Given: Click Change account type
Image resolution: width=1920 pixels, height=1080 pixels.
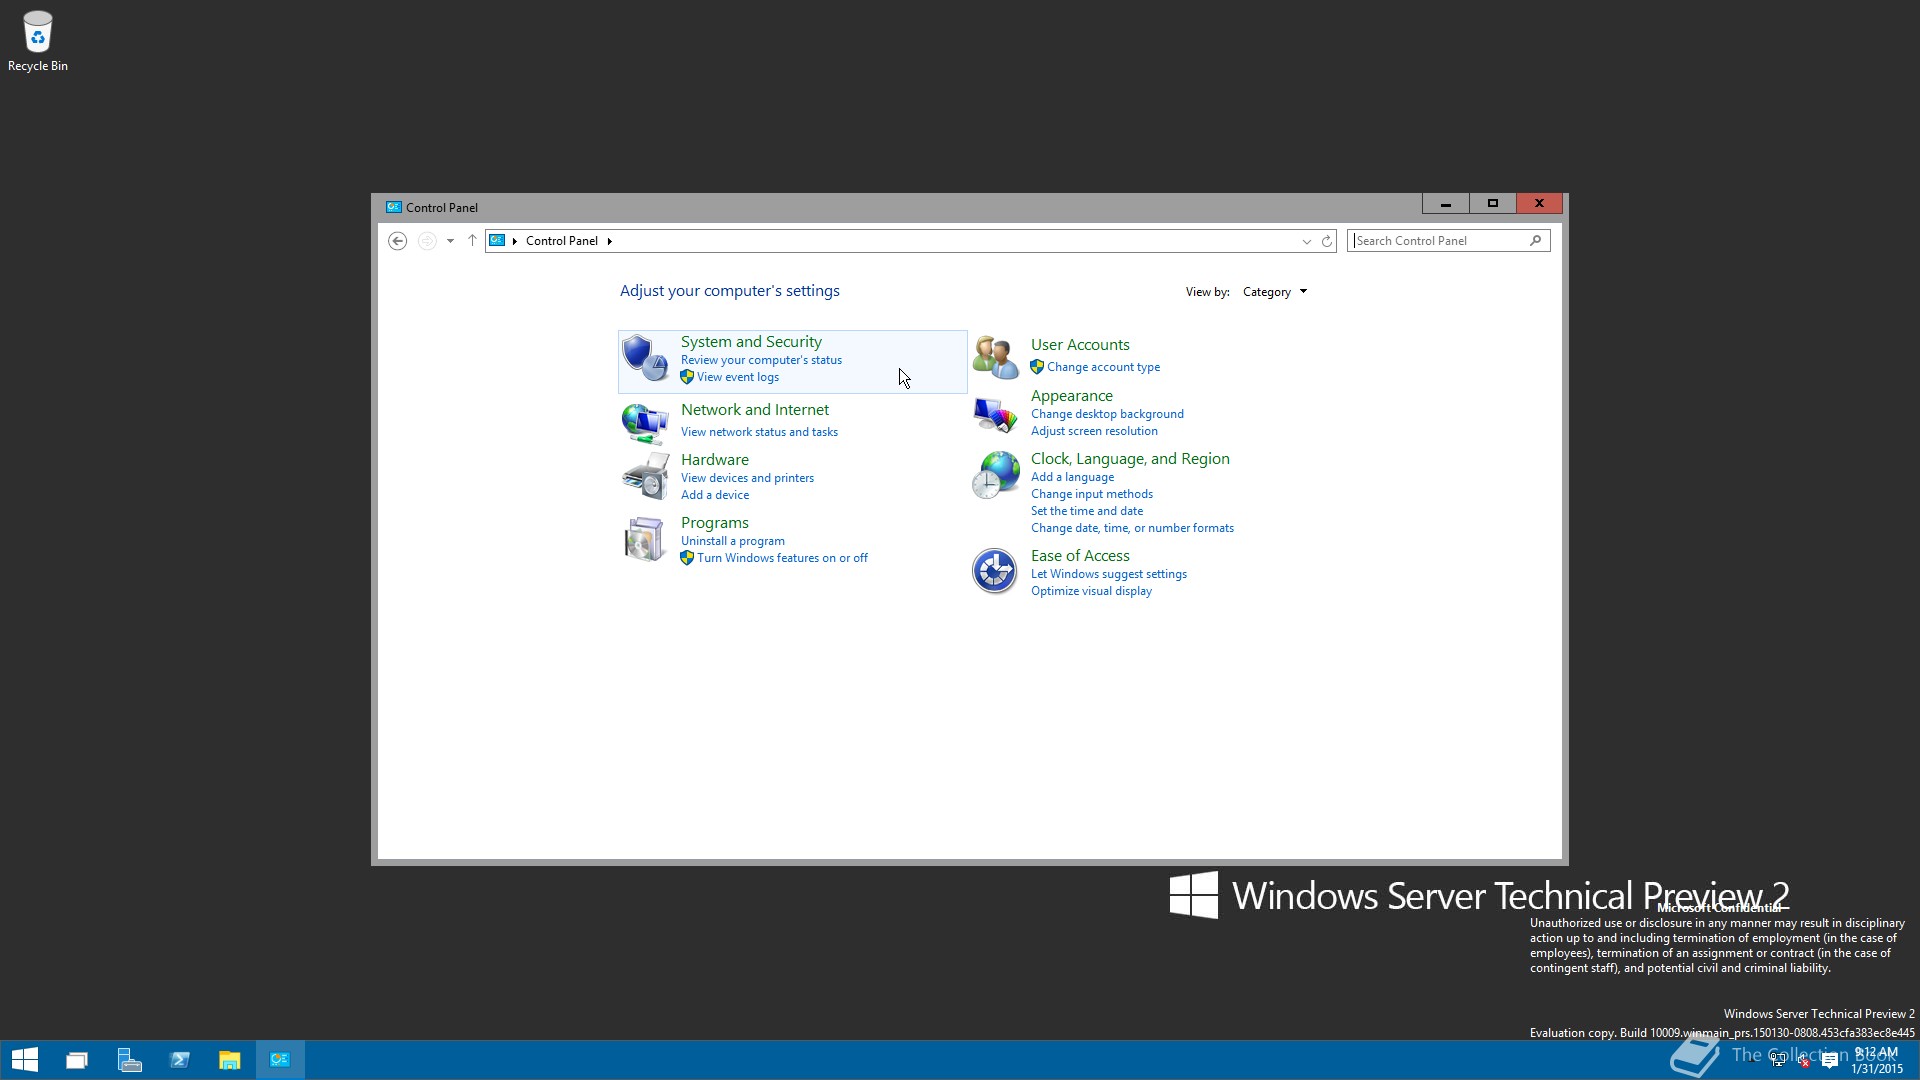Looking at the screenshot, I should click(1104, 367).
